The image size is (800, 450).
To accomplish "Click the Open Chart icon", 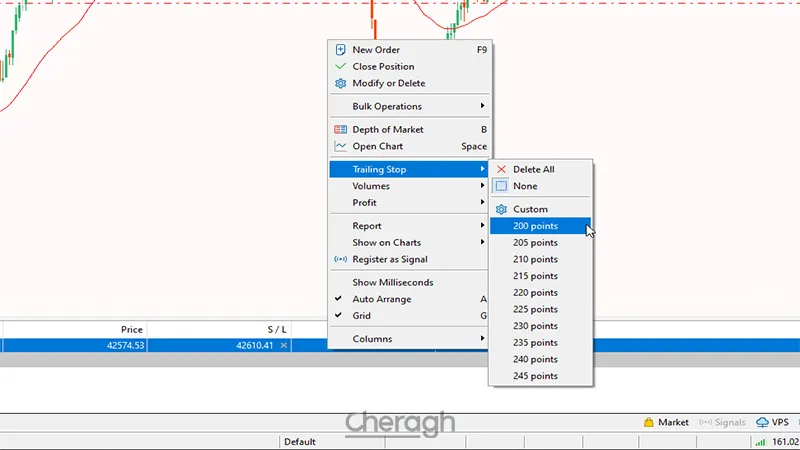I will point(341,147).
